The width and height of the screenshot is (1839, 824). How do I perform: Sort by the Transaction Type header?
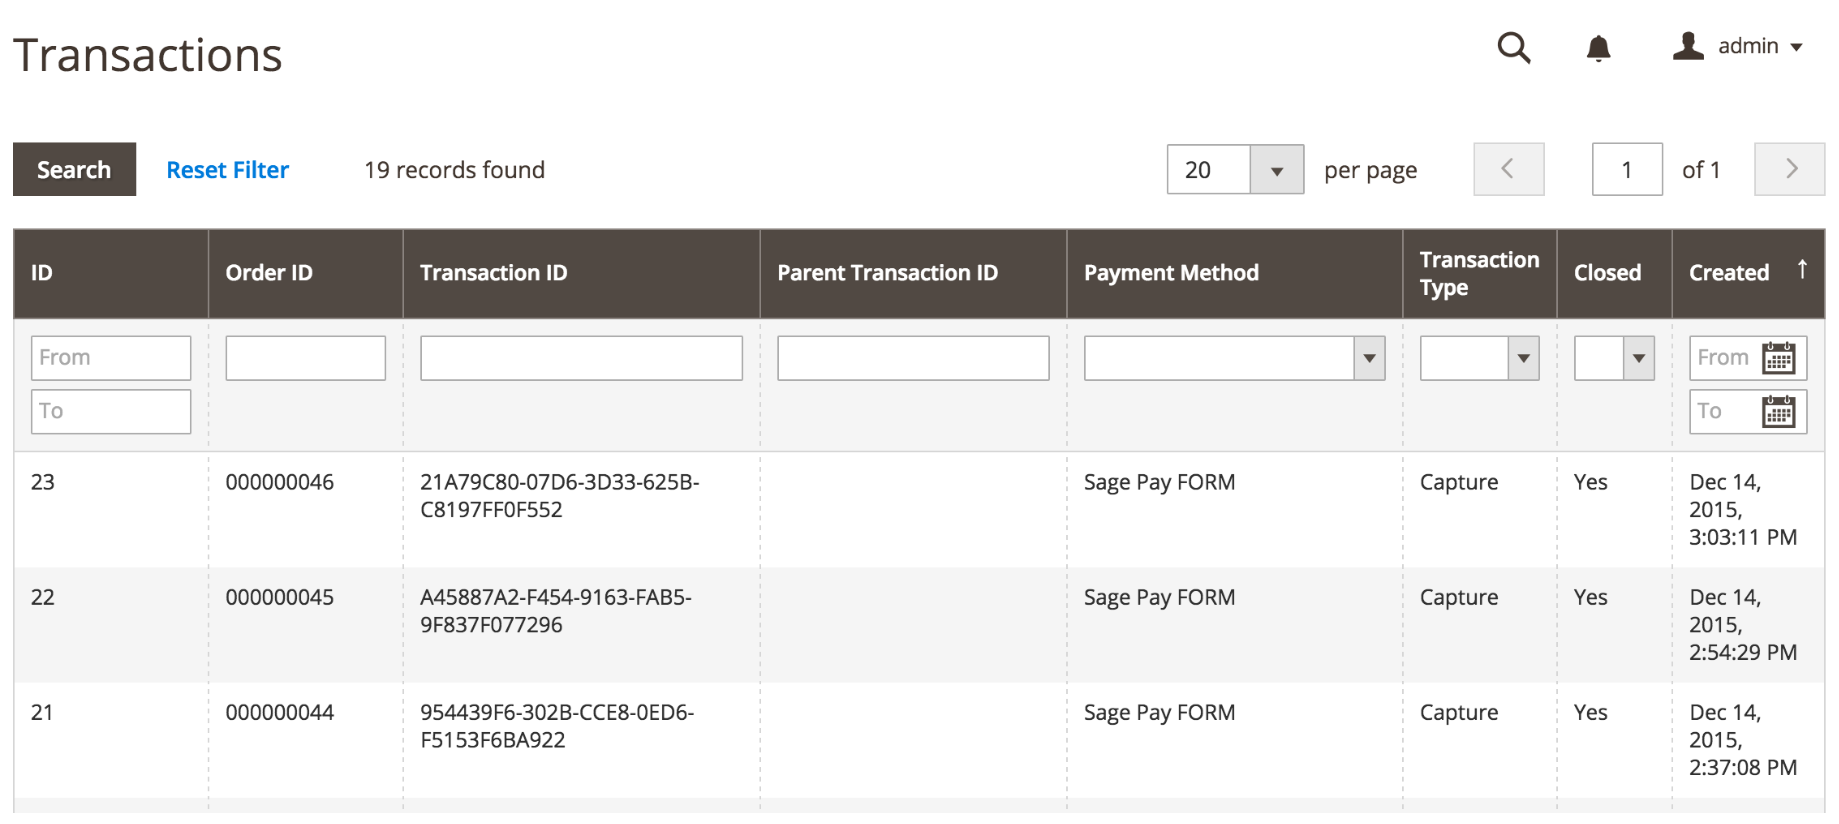pos(1479,274)
